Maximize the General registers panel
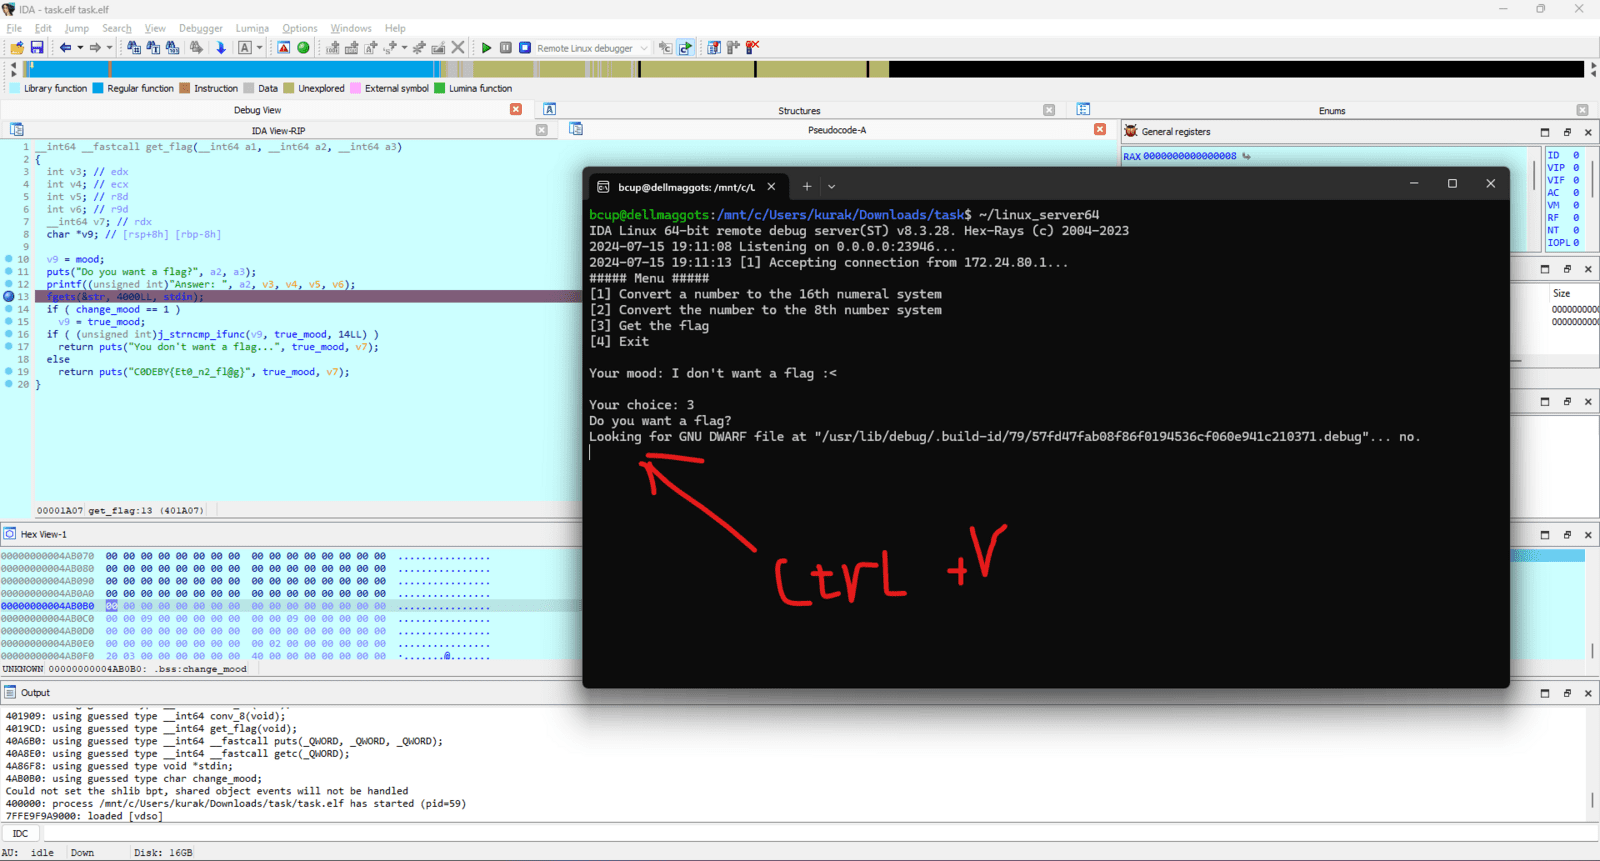1600x861 pixels. click(1545, 132)
